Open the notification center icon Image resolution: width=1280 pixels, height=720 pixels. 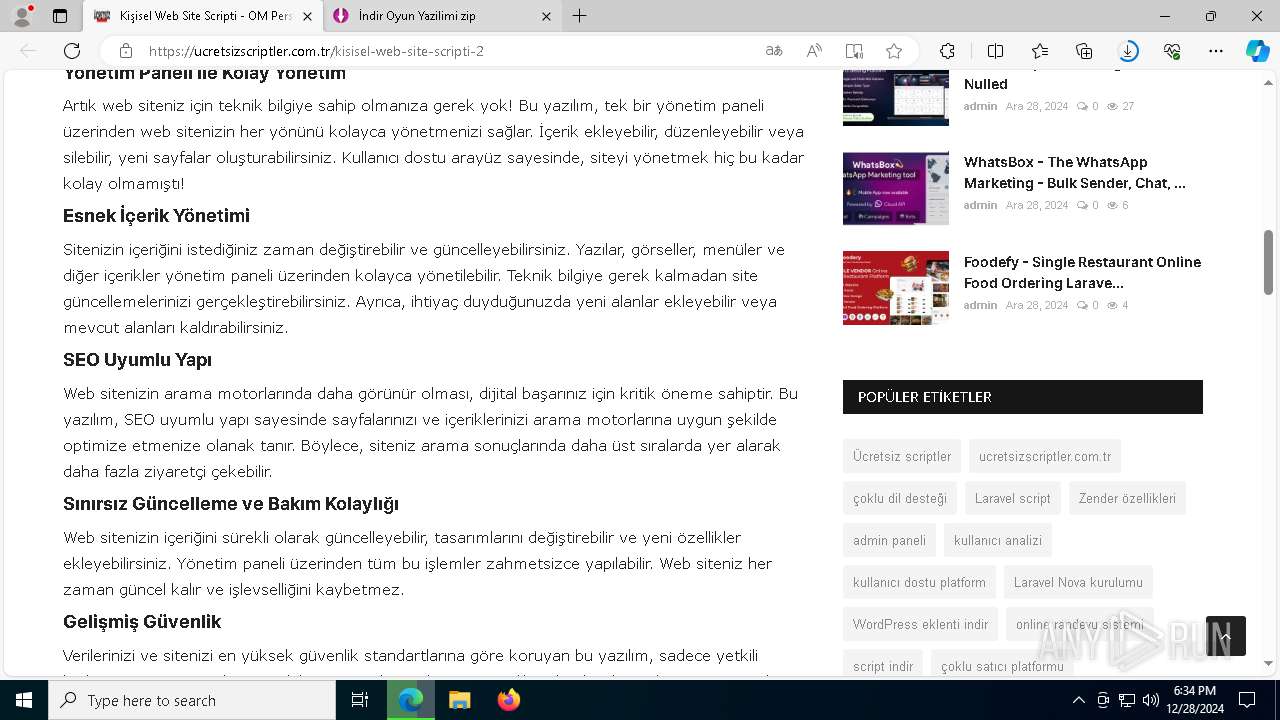point(1247,700)
